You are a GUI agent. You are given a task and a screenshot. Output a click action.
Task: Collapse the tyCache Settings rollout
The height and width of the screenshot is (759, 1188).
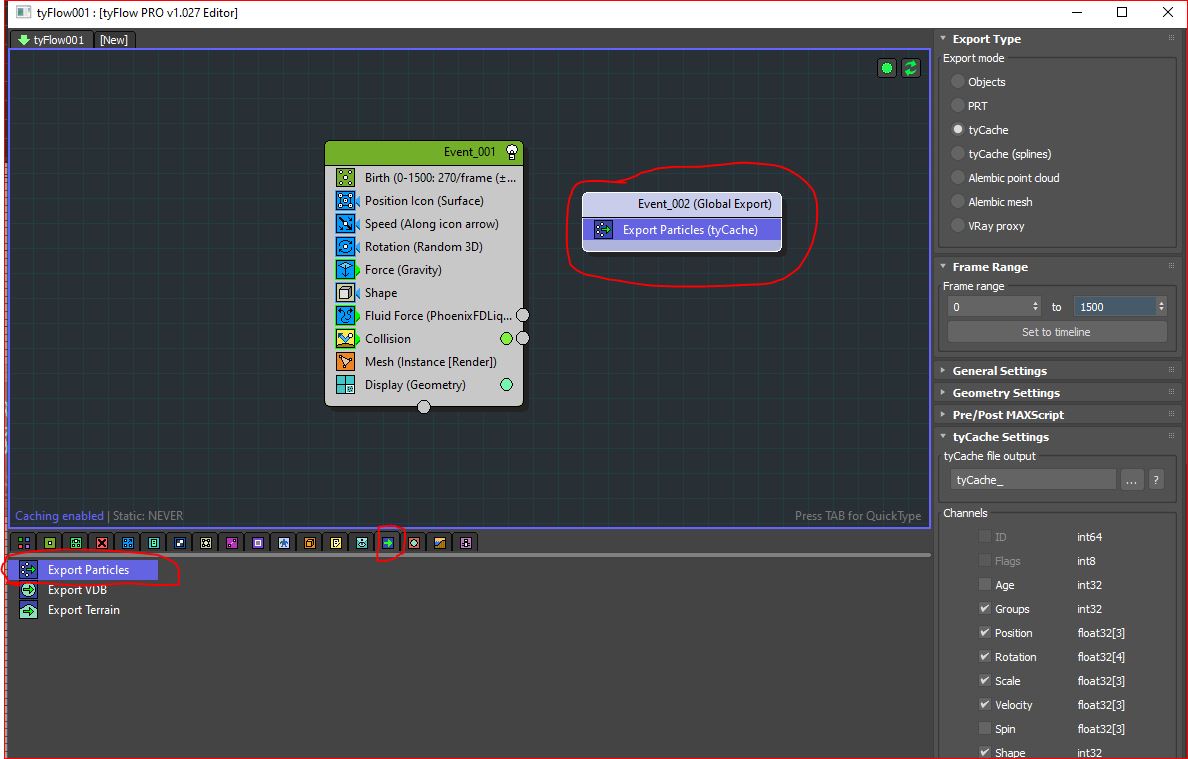pyautogui.click(x=943, y=436)
